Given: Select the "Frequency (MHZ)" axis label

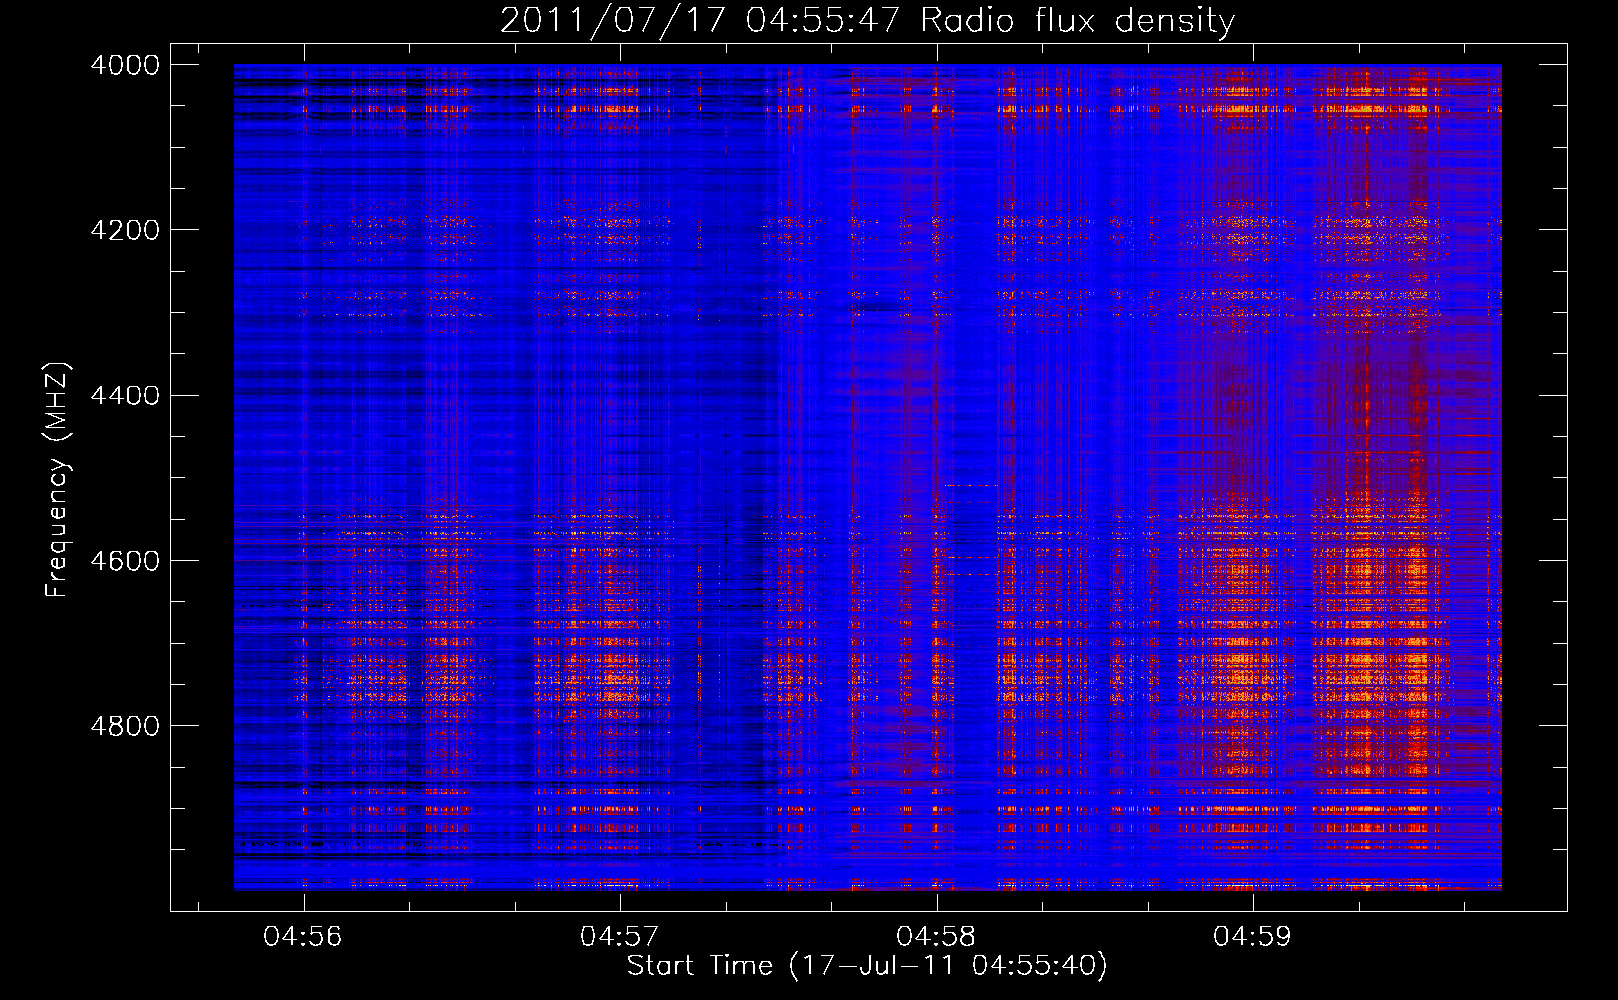Looking at the screenshot, I should click(x=57, y=480).
